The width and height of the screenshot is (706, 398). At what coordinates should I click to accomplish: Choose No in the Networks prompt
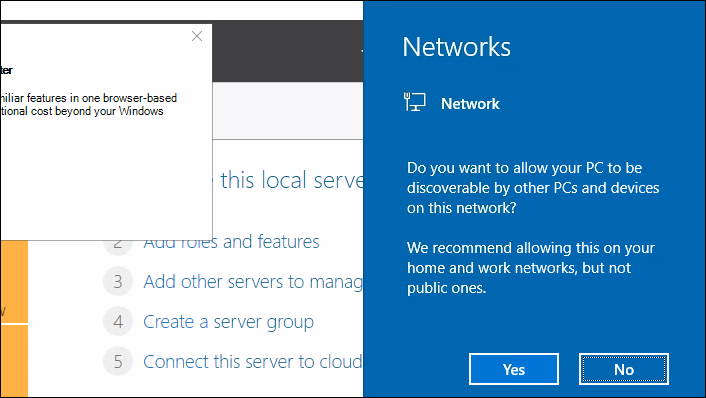(624, 369)
